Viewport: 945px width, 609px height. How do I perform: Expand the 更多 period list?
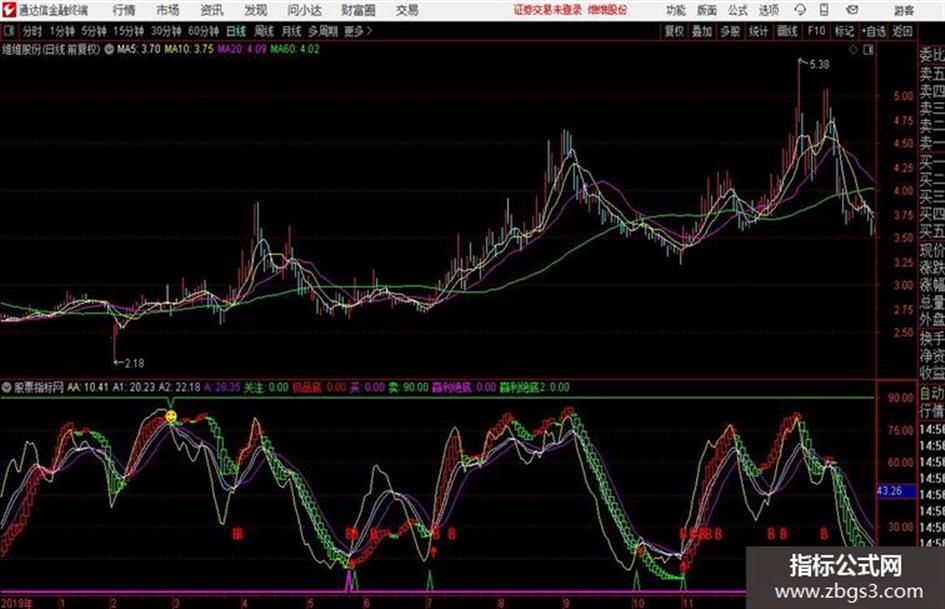pyautogui.click(x=358, y=31)
